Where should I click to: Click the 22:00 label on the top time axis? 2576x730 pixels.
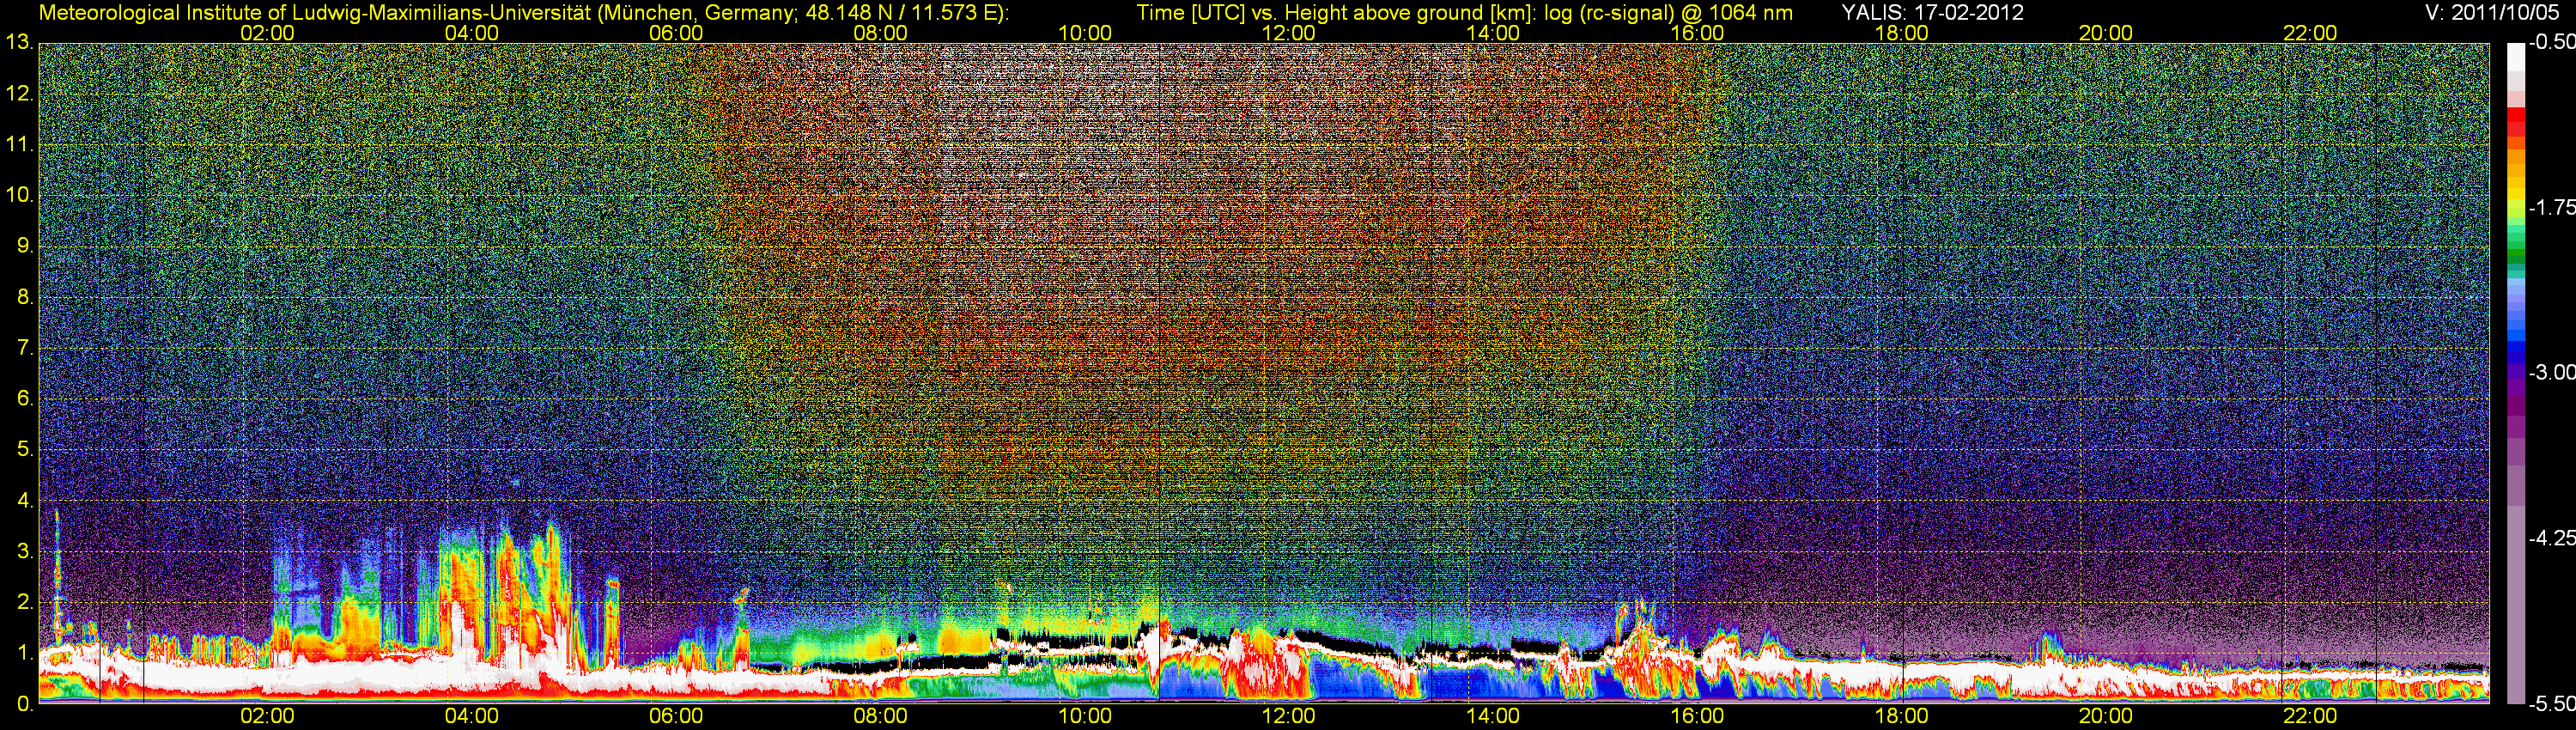pos(2310,33)
